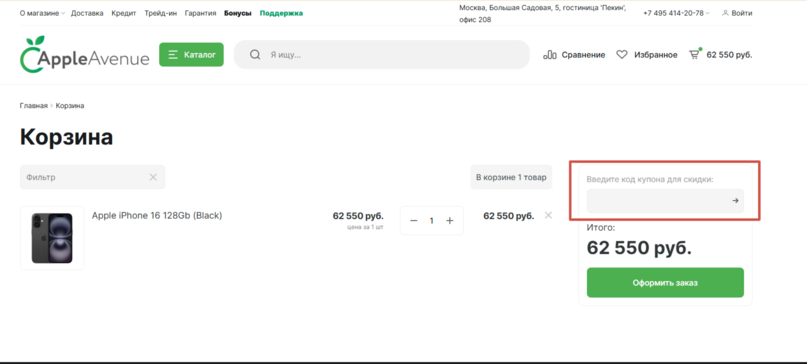The image size is (807, 364).
Task: Expand the phone number +7 495 dropdown
Action: tap(676, 13)
